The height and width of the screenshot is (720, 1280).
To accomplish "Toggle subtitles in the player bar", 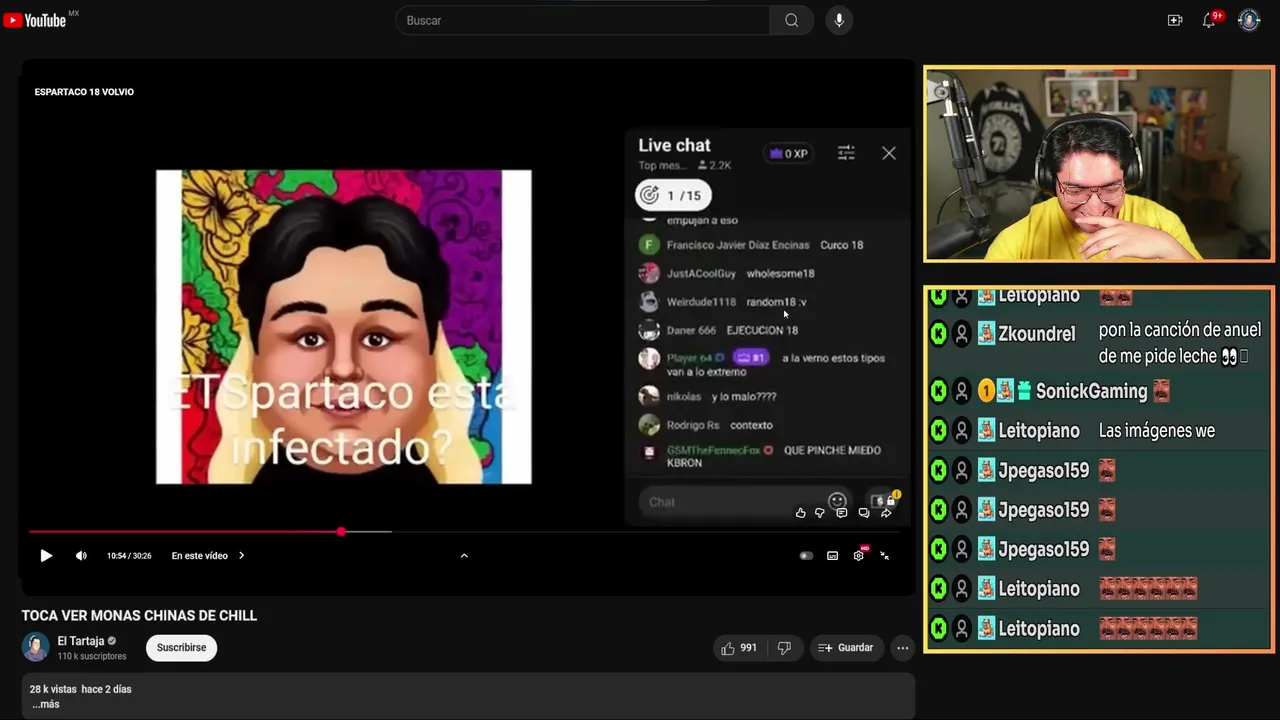I will tap(832, 556).
